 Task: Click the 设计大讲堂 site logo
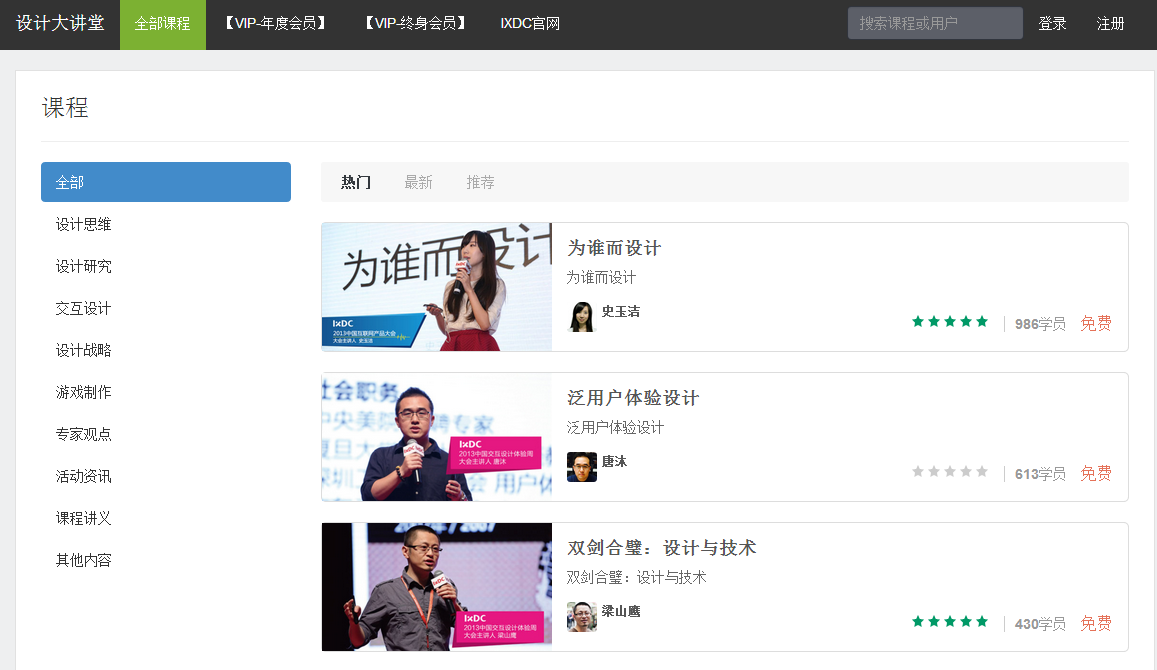60,24
